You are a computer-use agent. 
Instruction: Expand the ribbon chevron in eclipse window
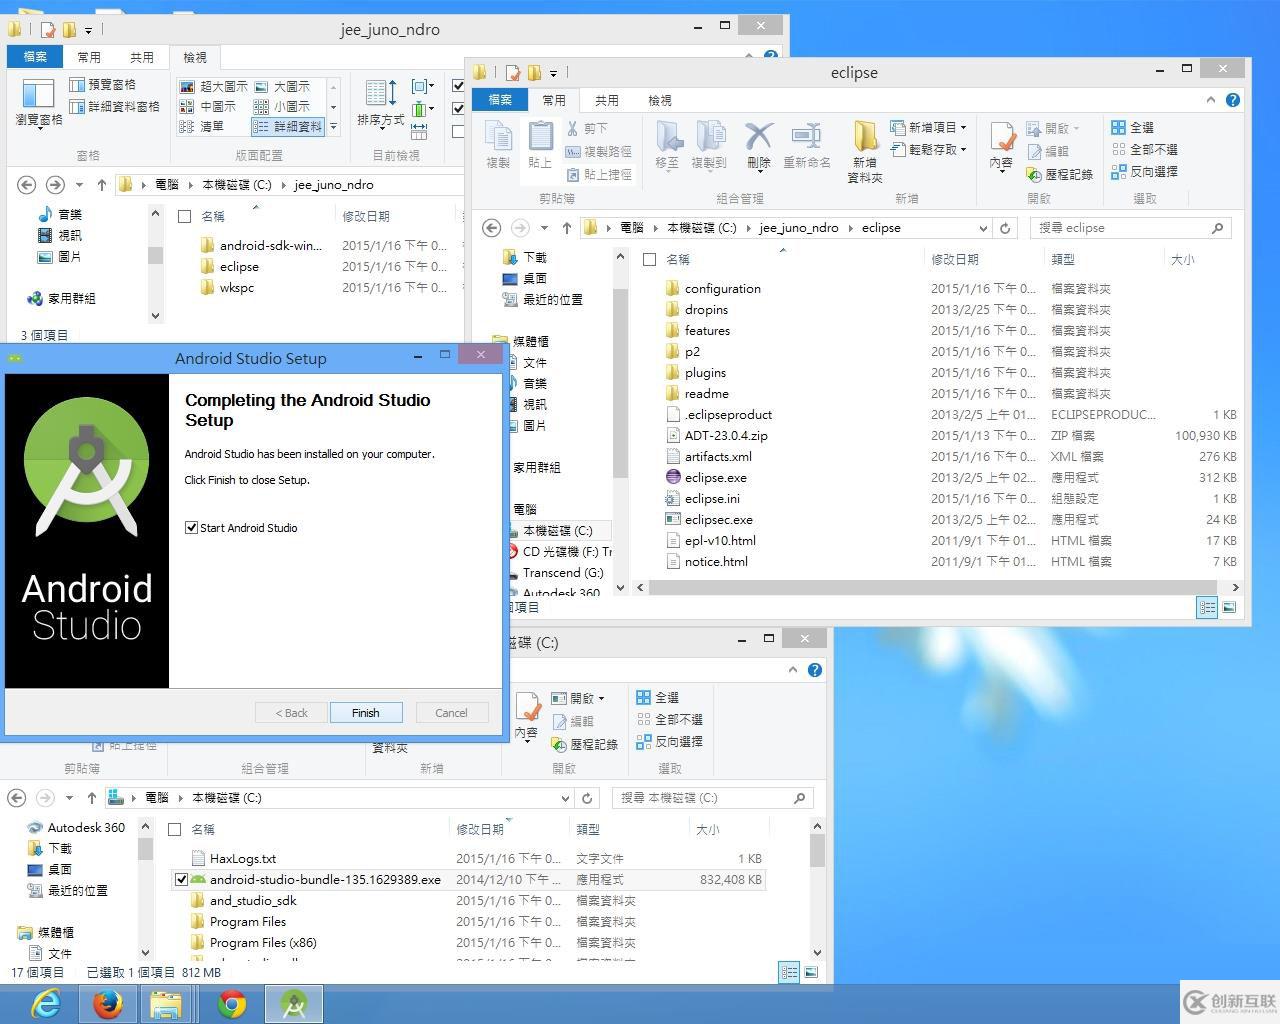[1211, 100]
